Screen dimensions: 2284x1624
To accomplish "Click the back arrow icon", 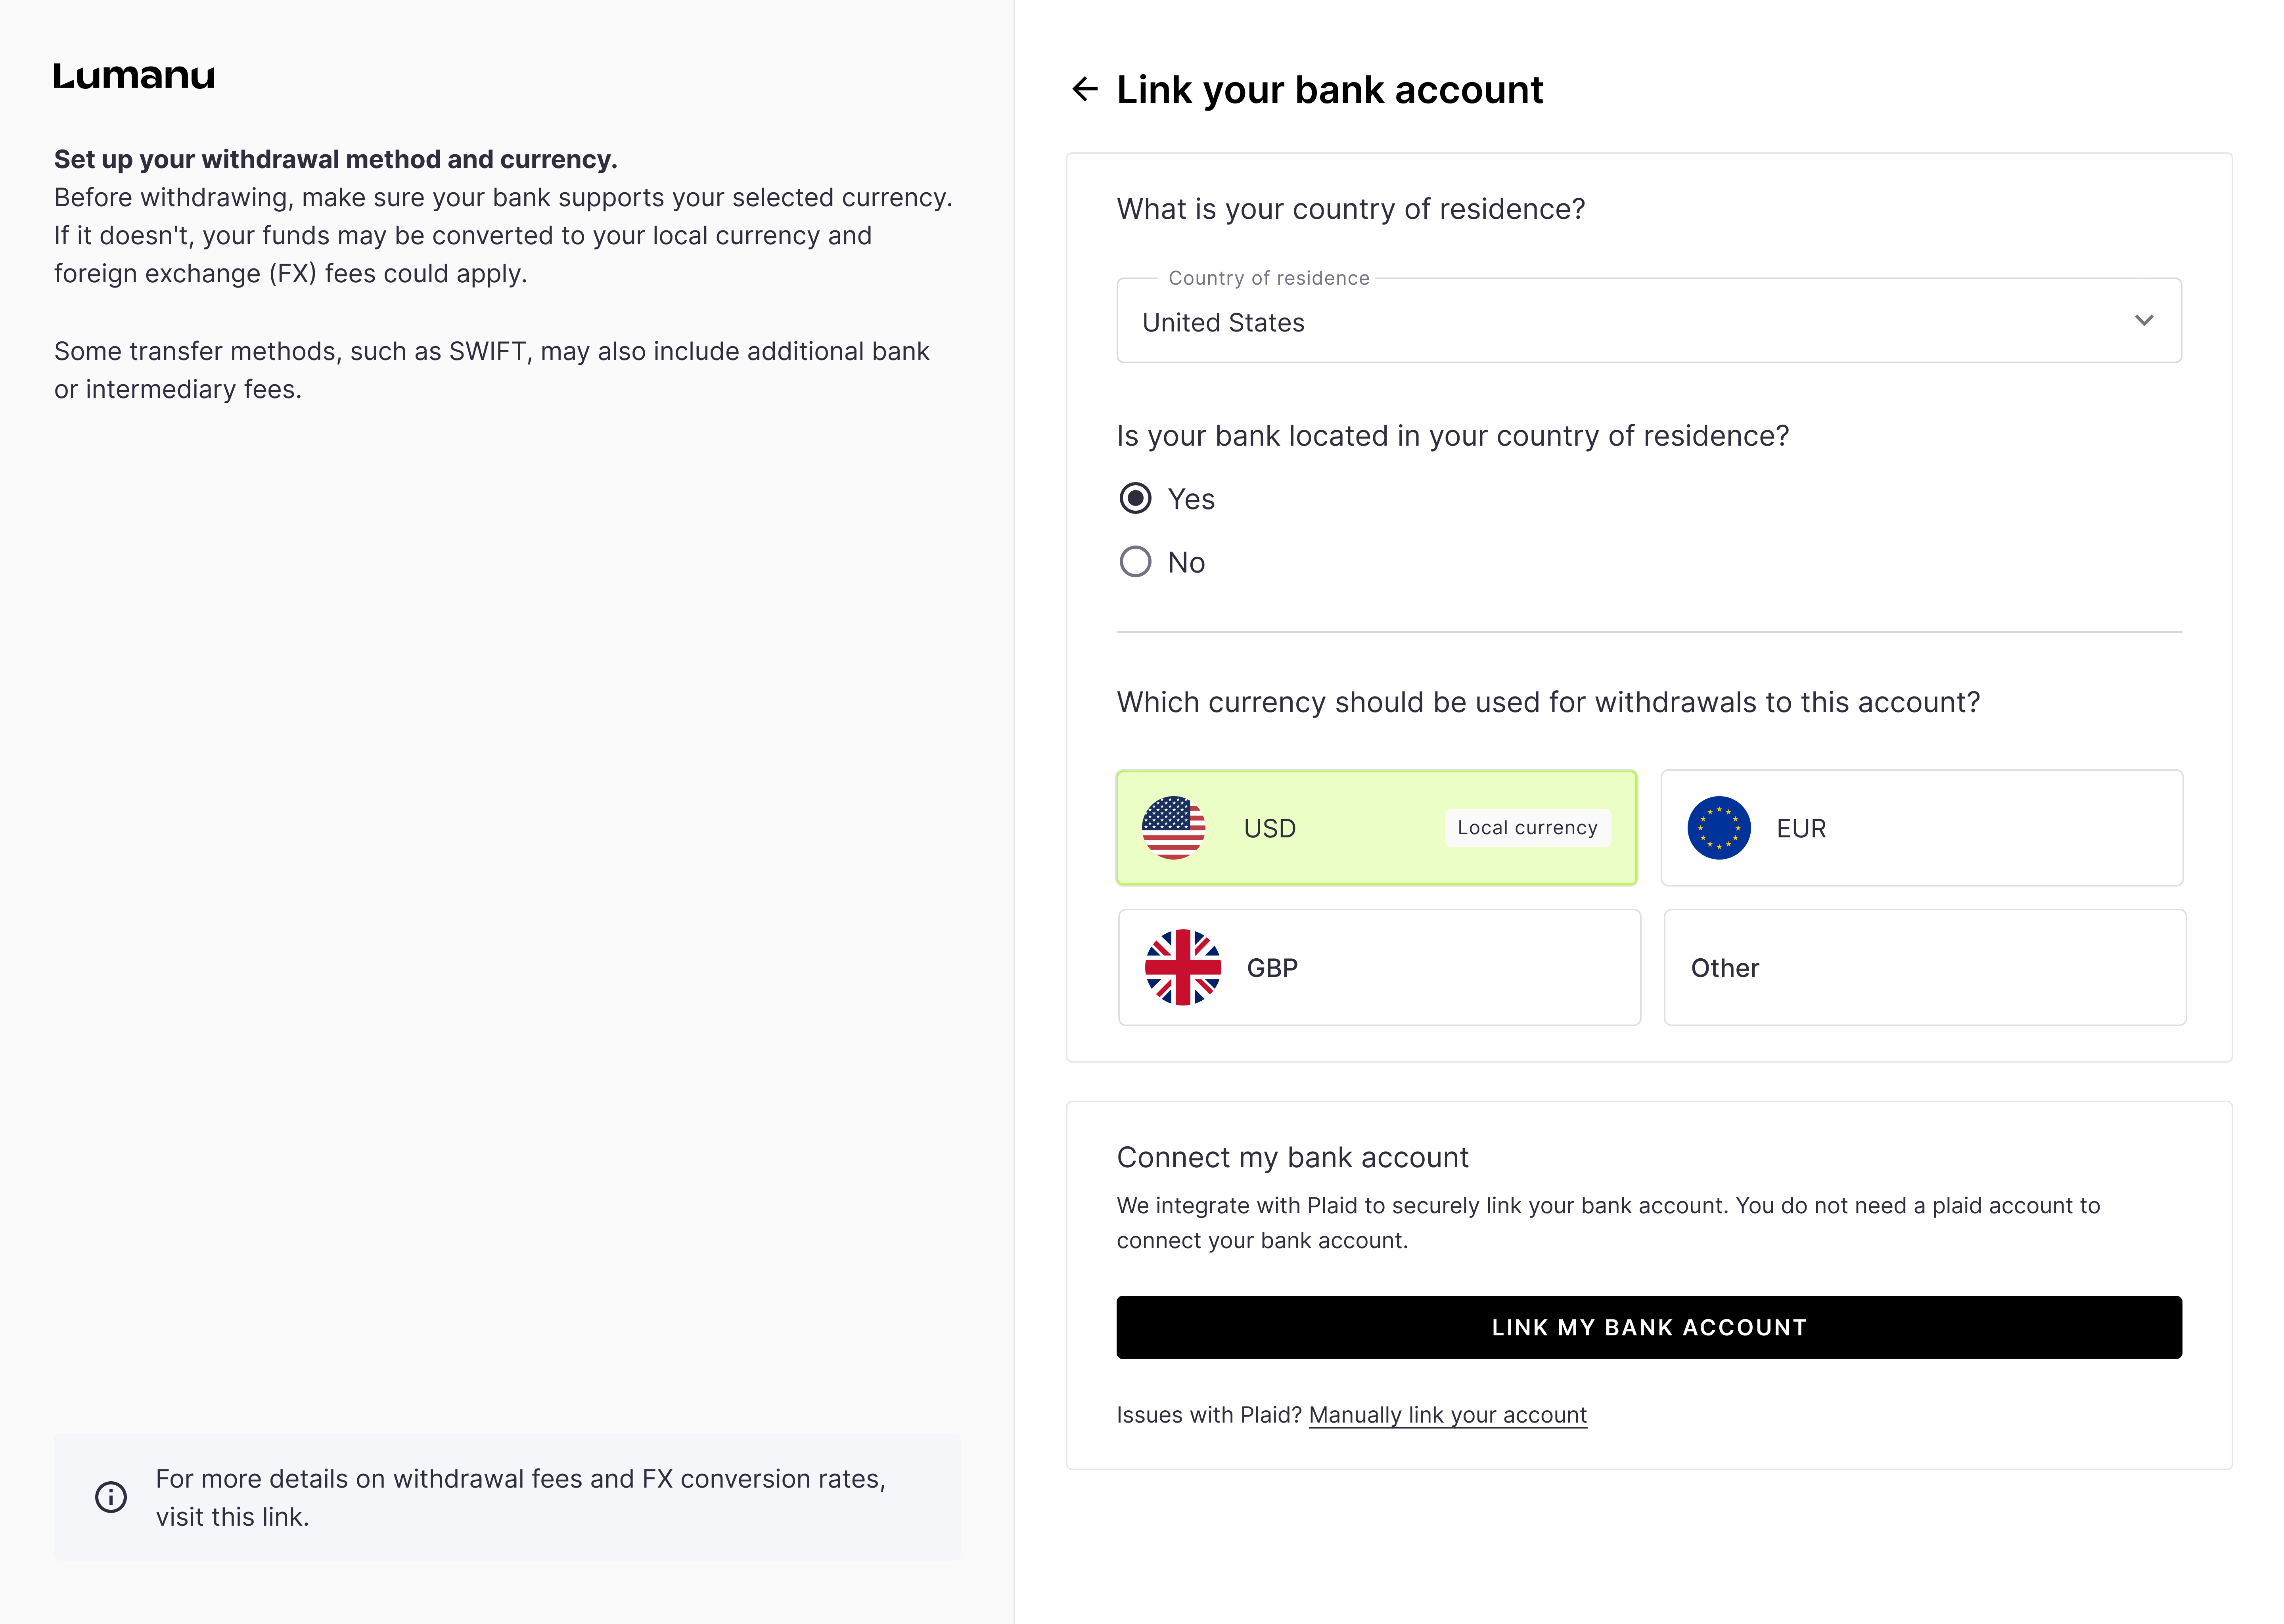I will tap(1085, 90).
